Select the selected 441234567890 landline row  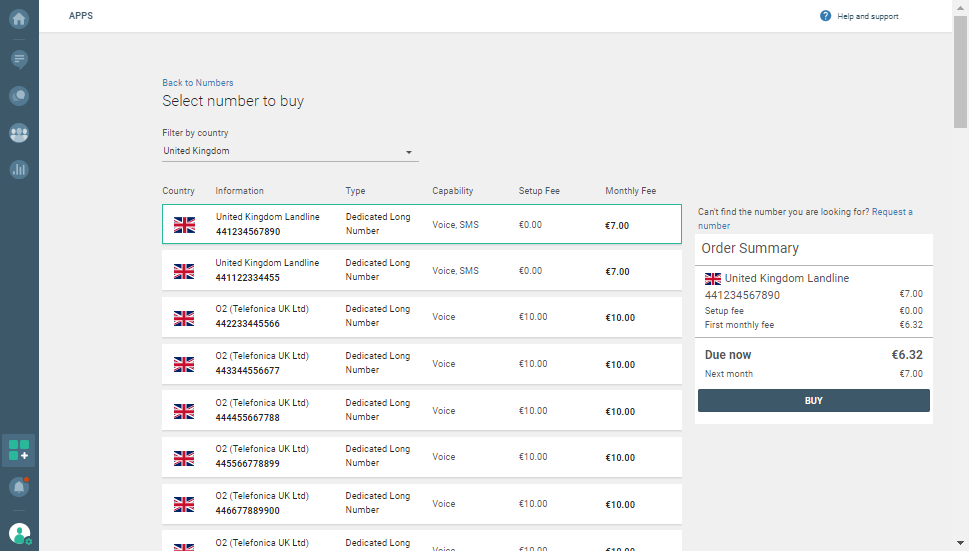(421, 224)
